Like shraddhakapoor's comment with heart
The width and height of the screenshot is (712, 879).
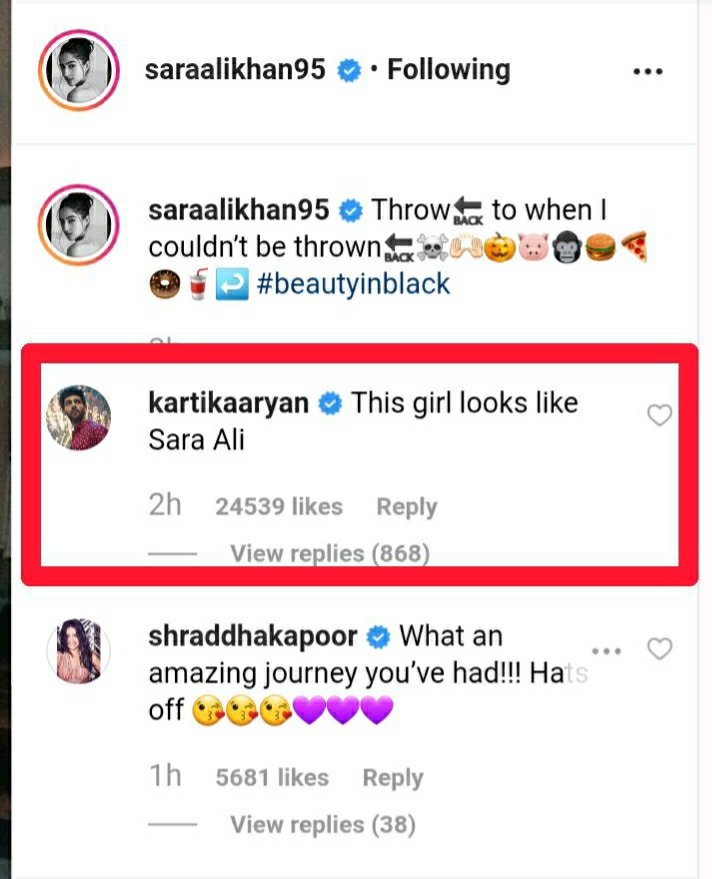(659, 649)
